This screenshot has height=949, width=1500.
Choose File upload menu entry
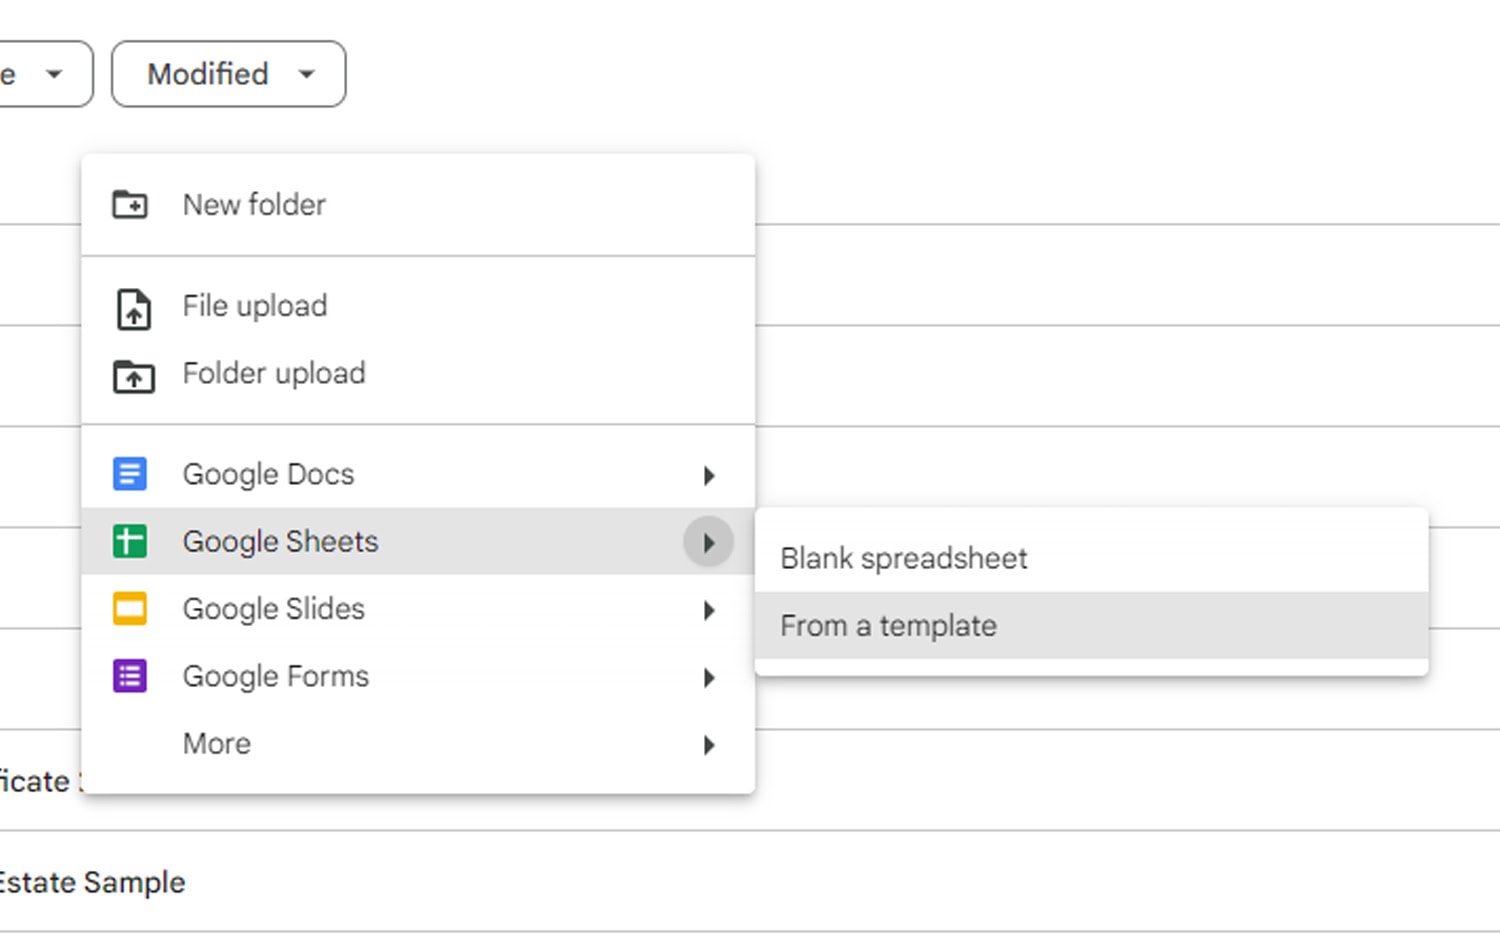pyautogui.click(x=418, y=306)
